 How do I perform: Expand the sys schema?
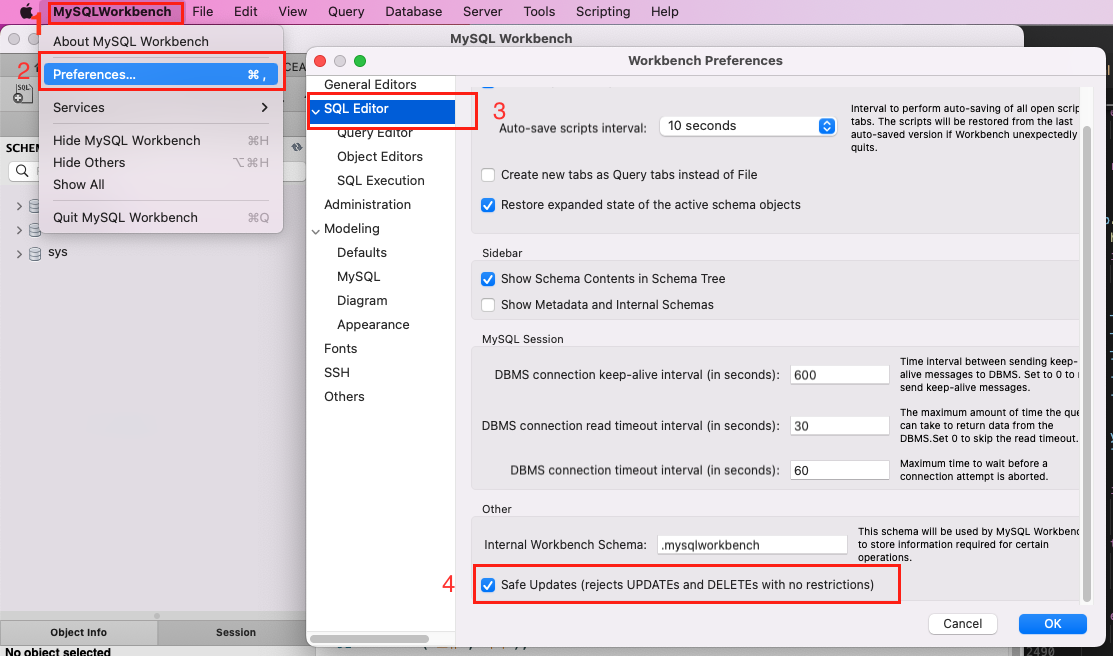pos(19,253)
